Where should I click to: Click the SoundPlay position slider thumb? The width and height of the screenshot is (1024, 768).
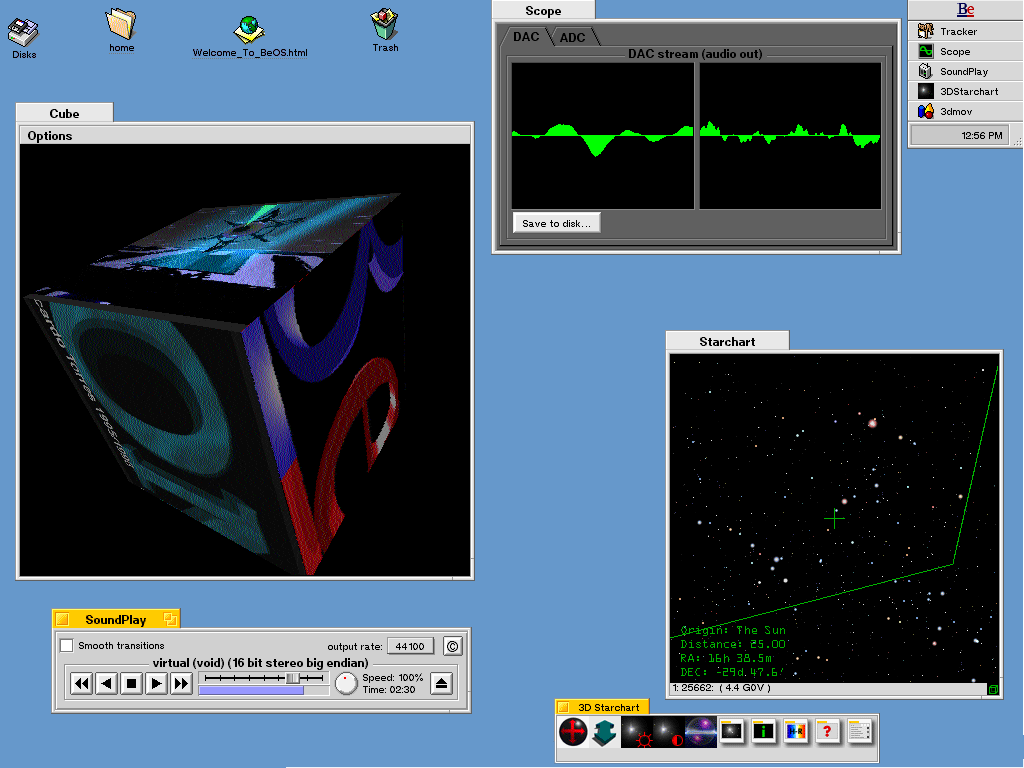pyautogui.click(x=292, y=678)
